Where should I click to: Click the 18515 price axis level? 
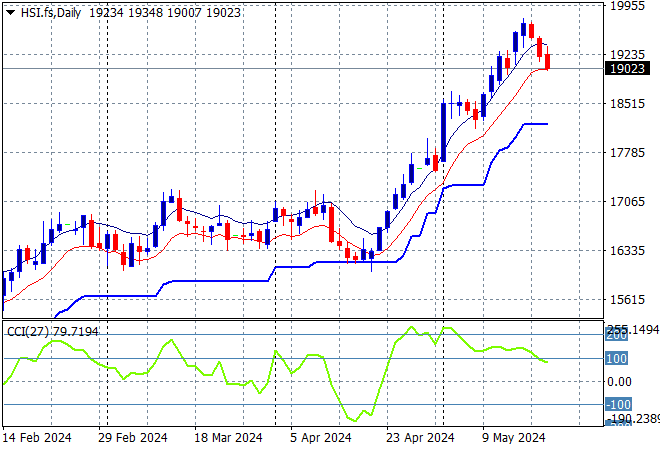(x=628, y=104)
